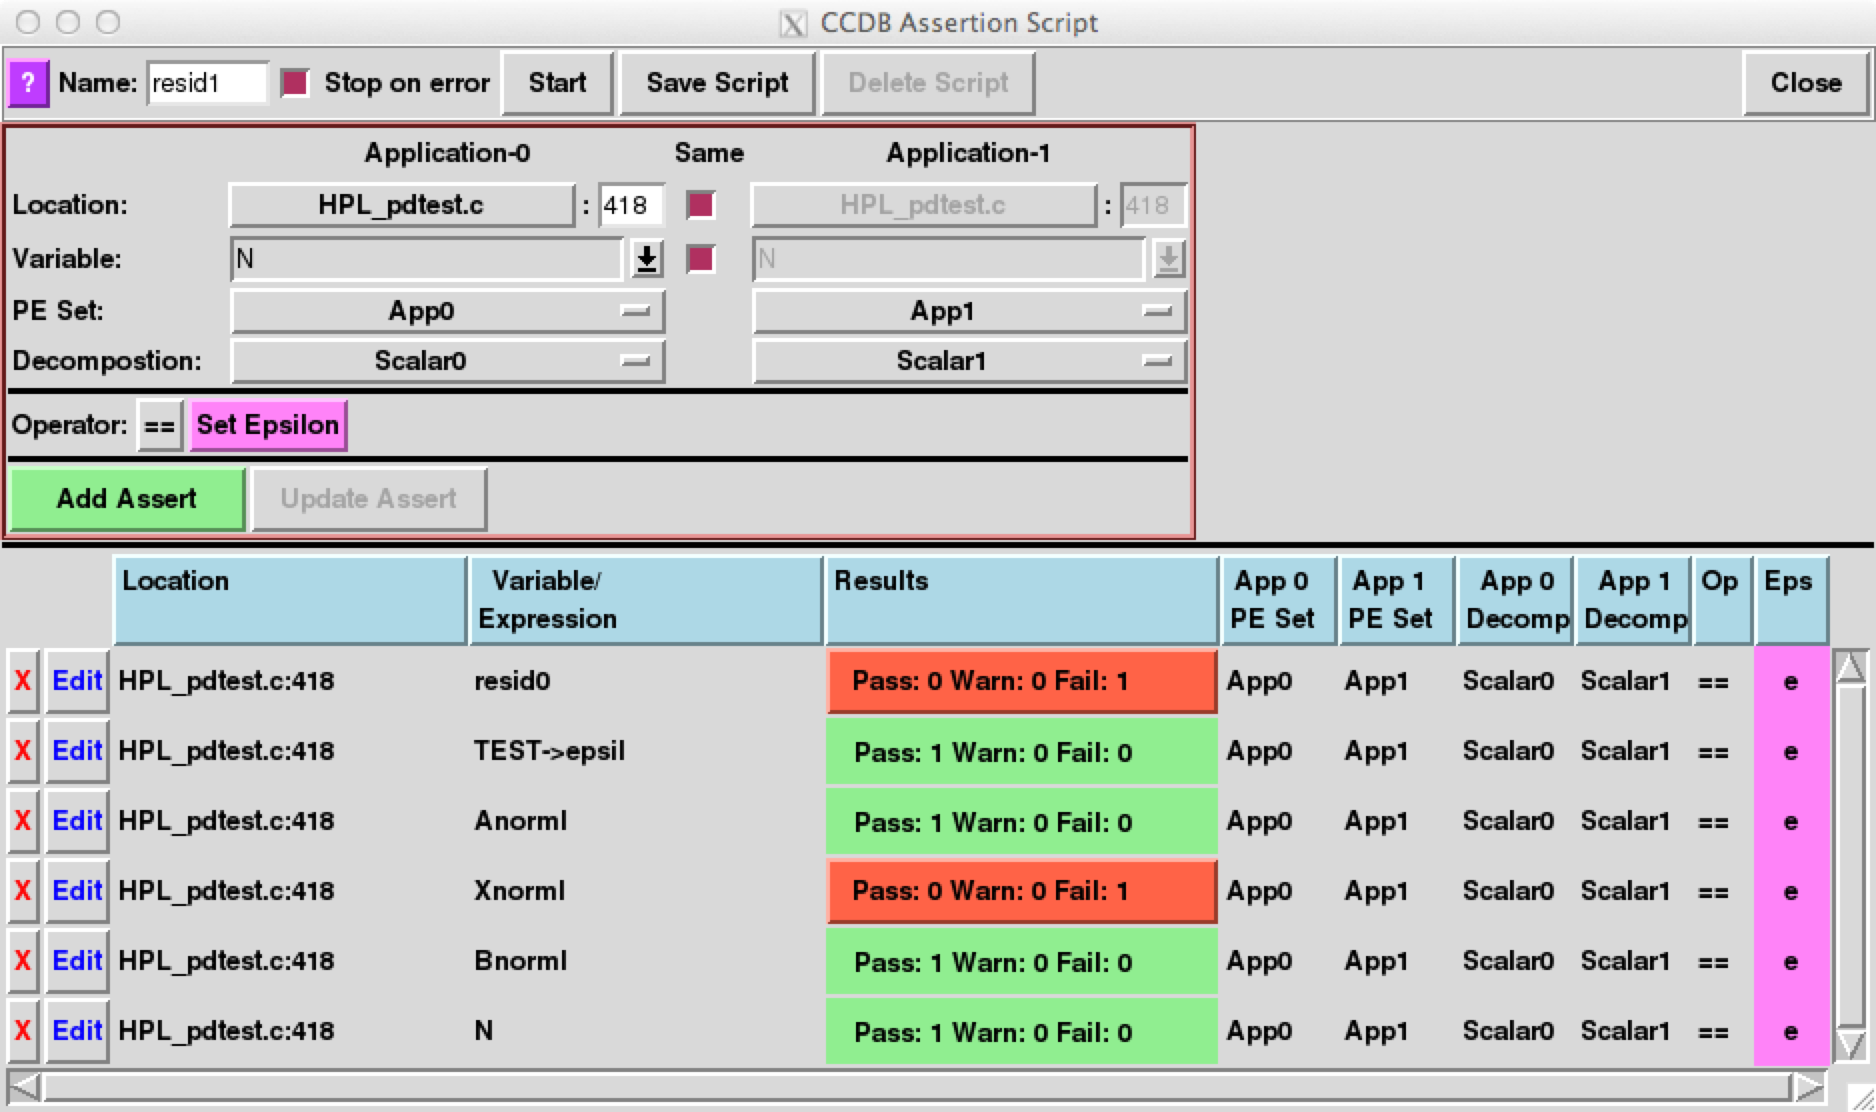Remove the TEST->epsil row with its X icon

pyautogui.click(x=22, y=751)
